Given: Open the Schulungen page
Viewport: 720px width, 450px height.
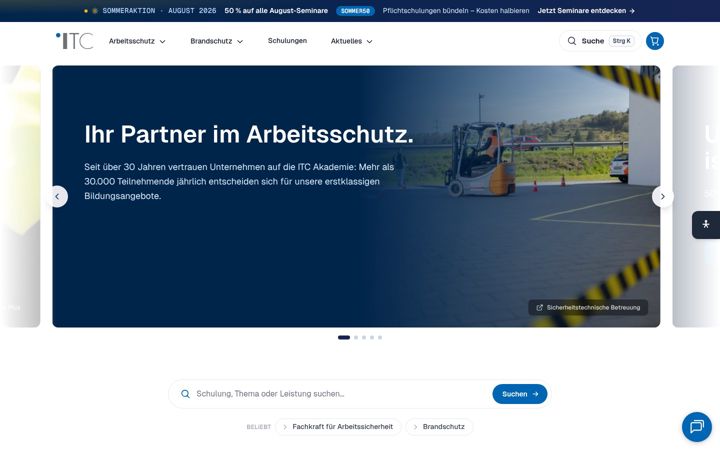Looking at the screenshot, I should pos(287,41).
